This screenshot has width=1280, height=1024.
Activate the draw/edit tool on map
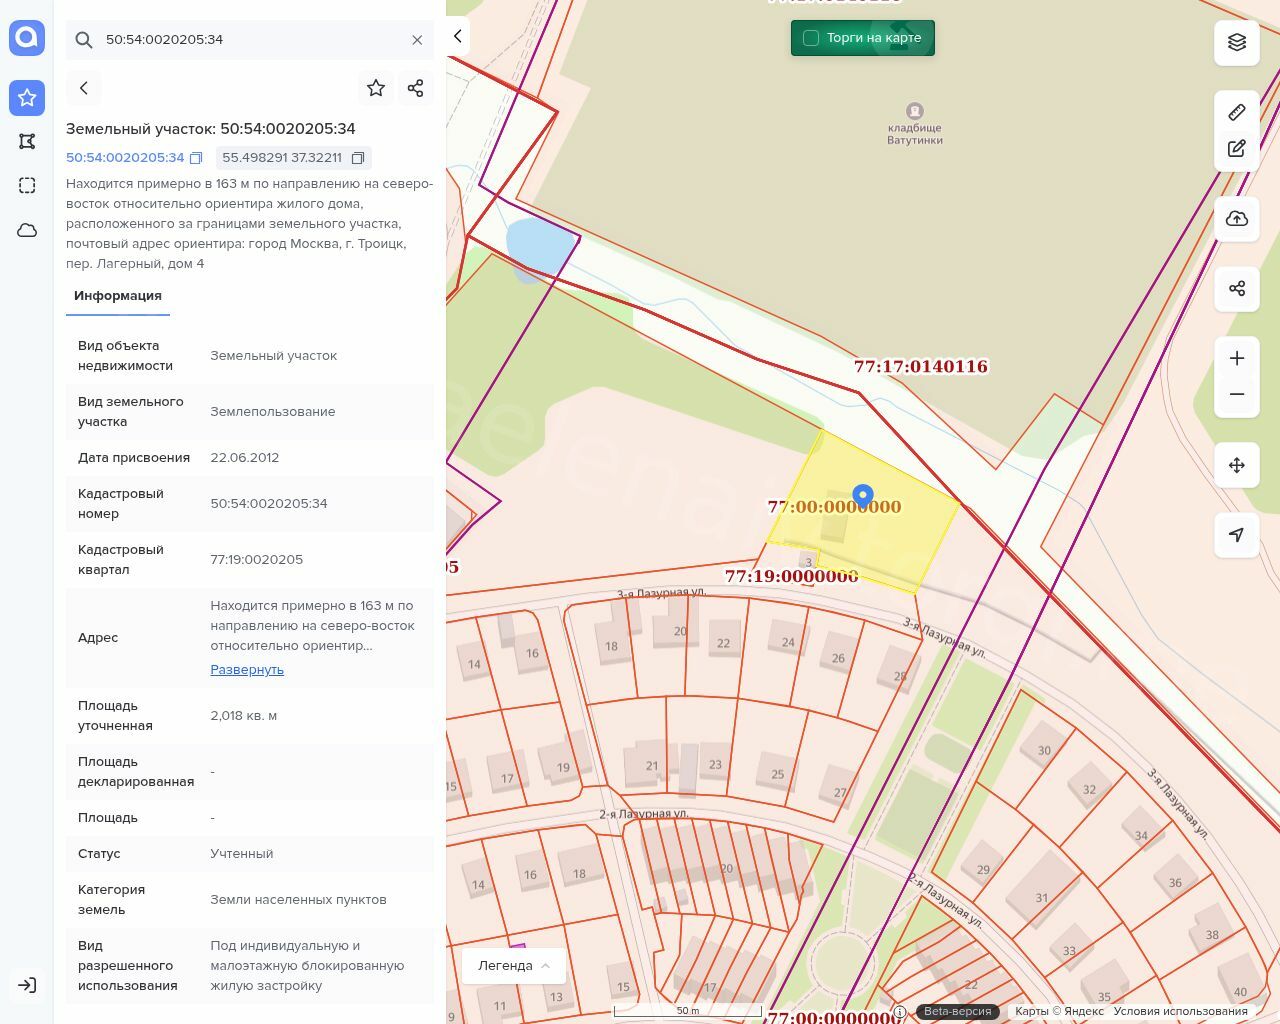coord(1237,149)
